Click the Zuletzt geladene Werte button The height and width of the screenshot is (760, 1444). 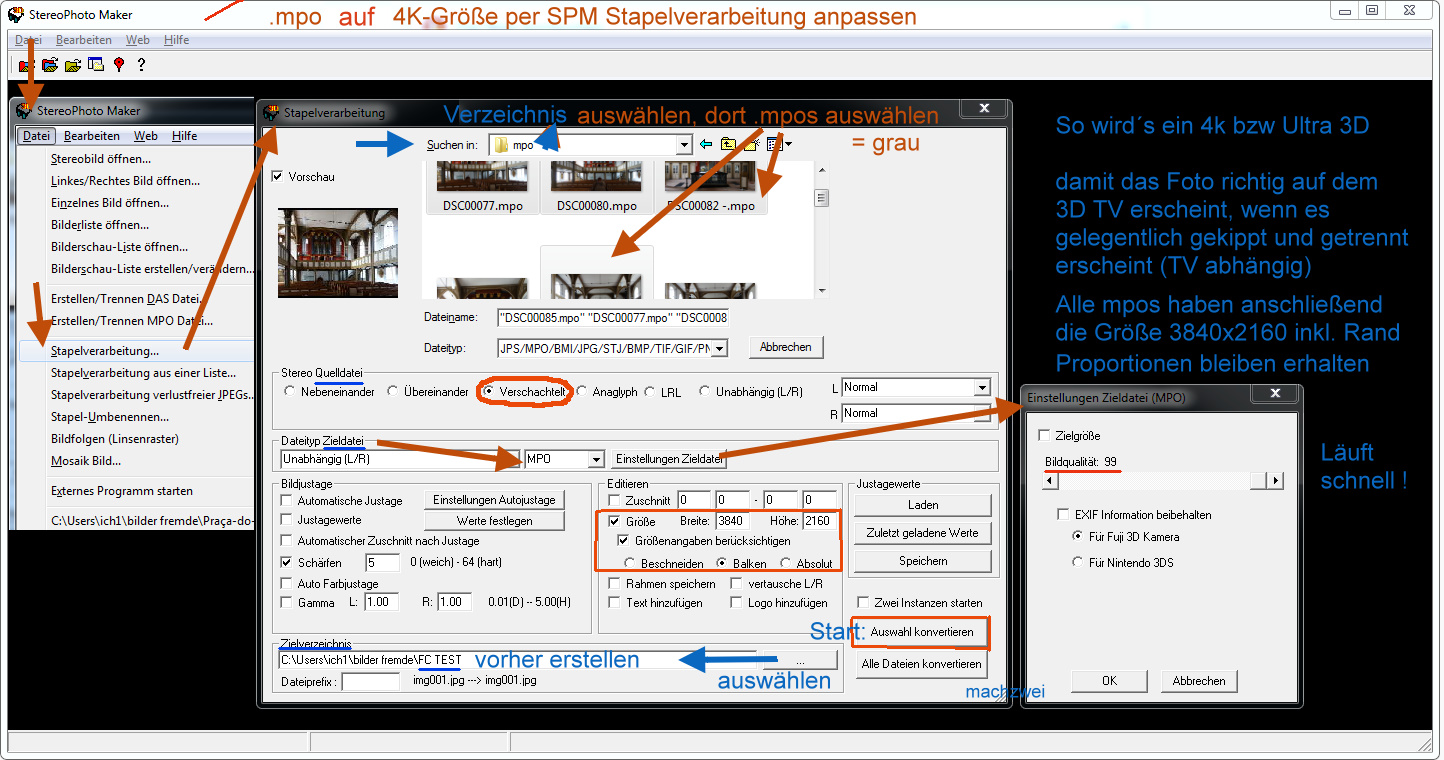tap(923, 533)
